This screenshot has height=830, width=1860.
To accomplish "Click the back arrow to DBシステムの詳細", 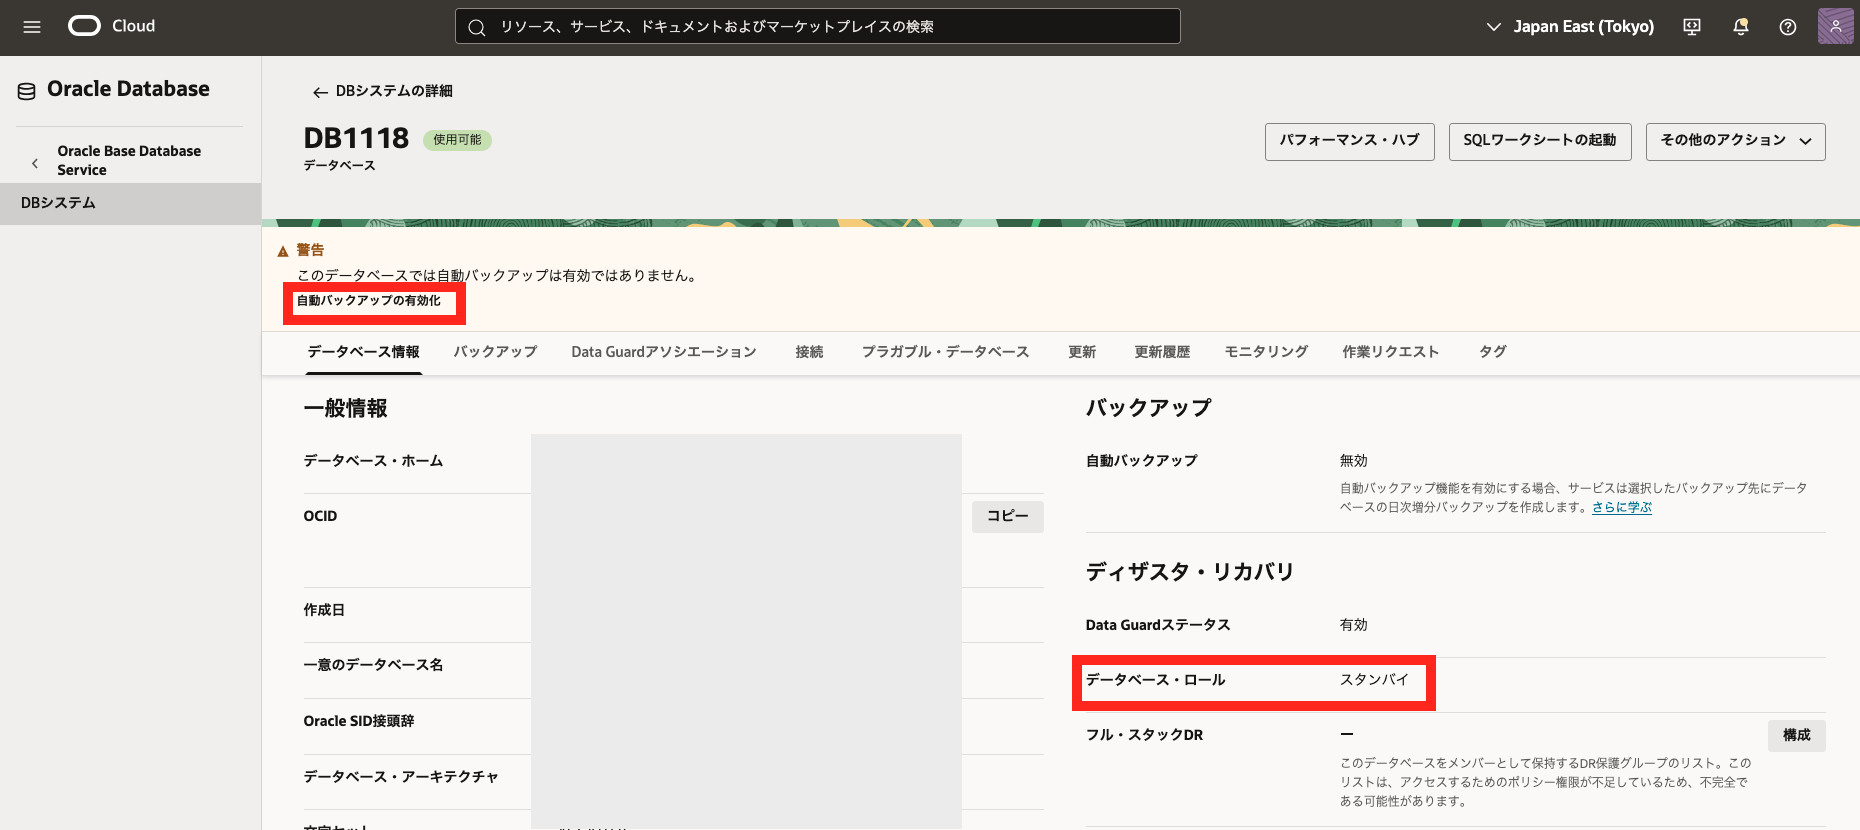I will [320, 92].
